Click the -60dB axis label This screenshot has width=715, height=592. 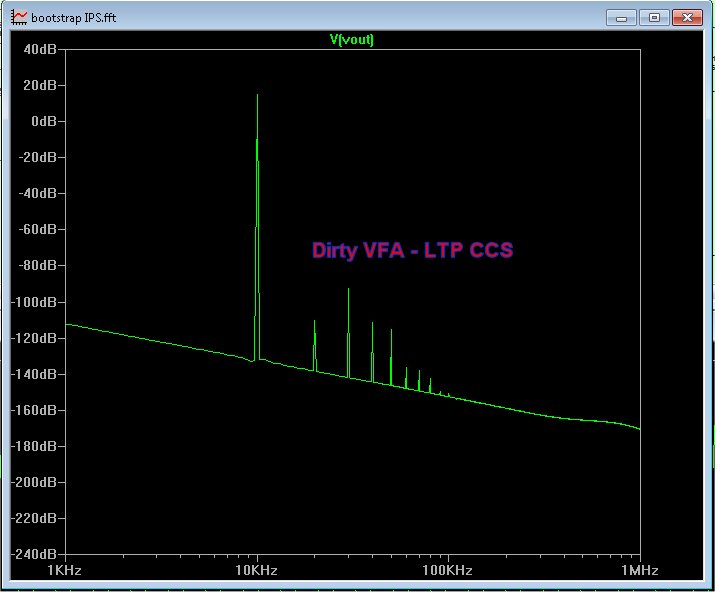click(x=37, y=229)
